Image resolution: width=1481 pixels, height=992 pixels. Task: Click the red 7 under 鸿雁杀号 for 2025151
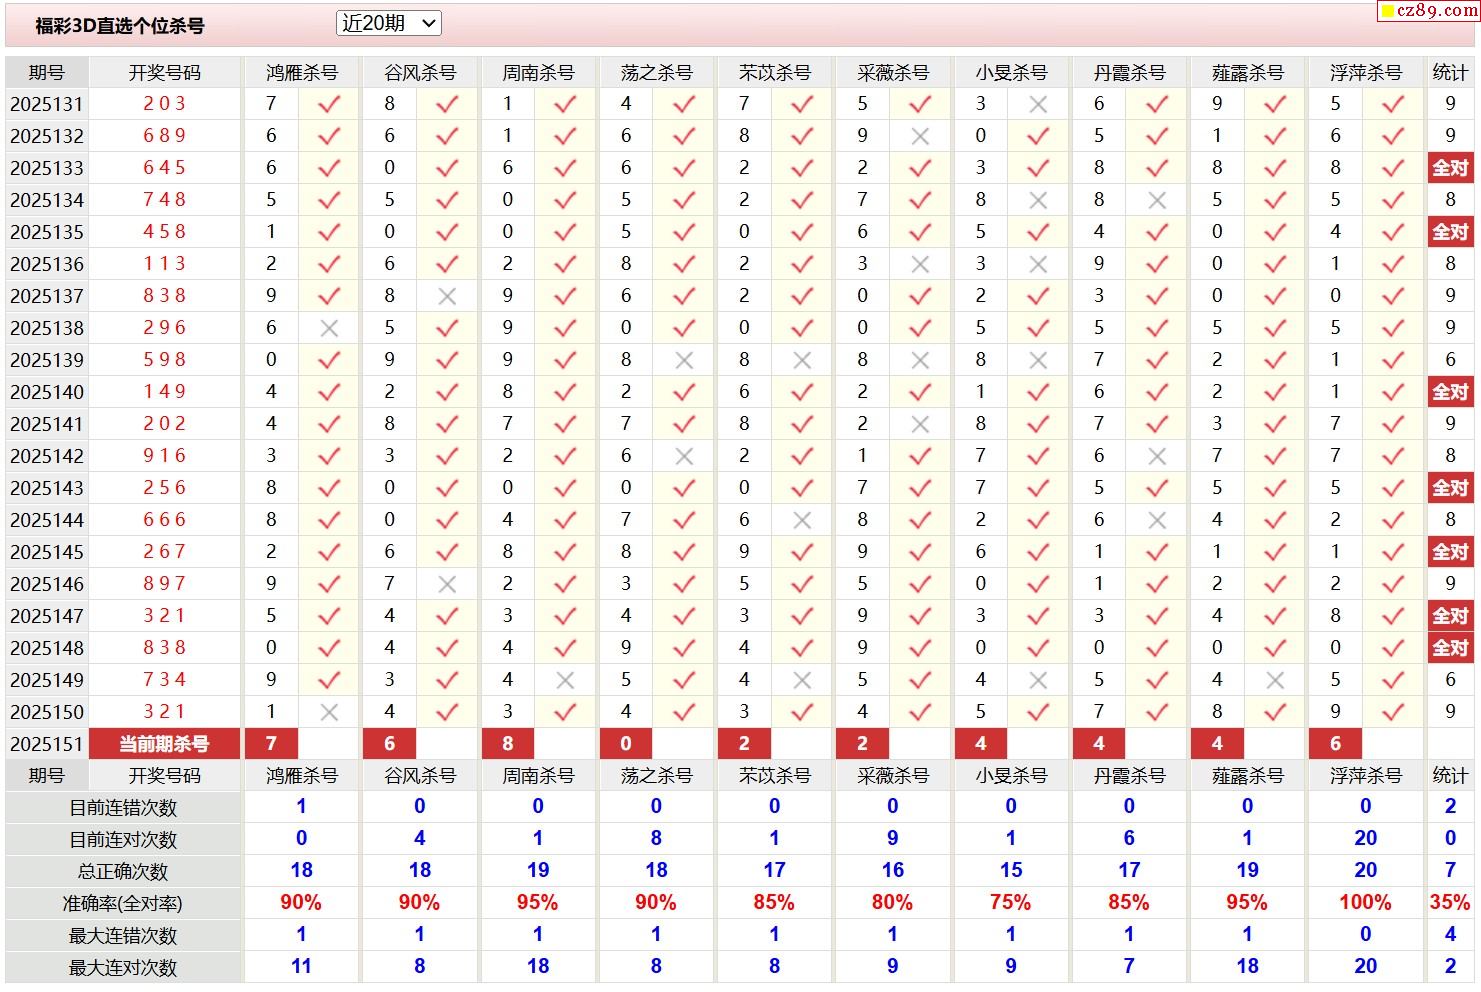[271, 744]
